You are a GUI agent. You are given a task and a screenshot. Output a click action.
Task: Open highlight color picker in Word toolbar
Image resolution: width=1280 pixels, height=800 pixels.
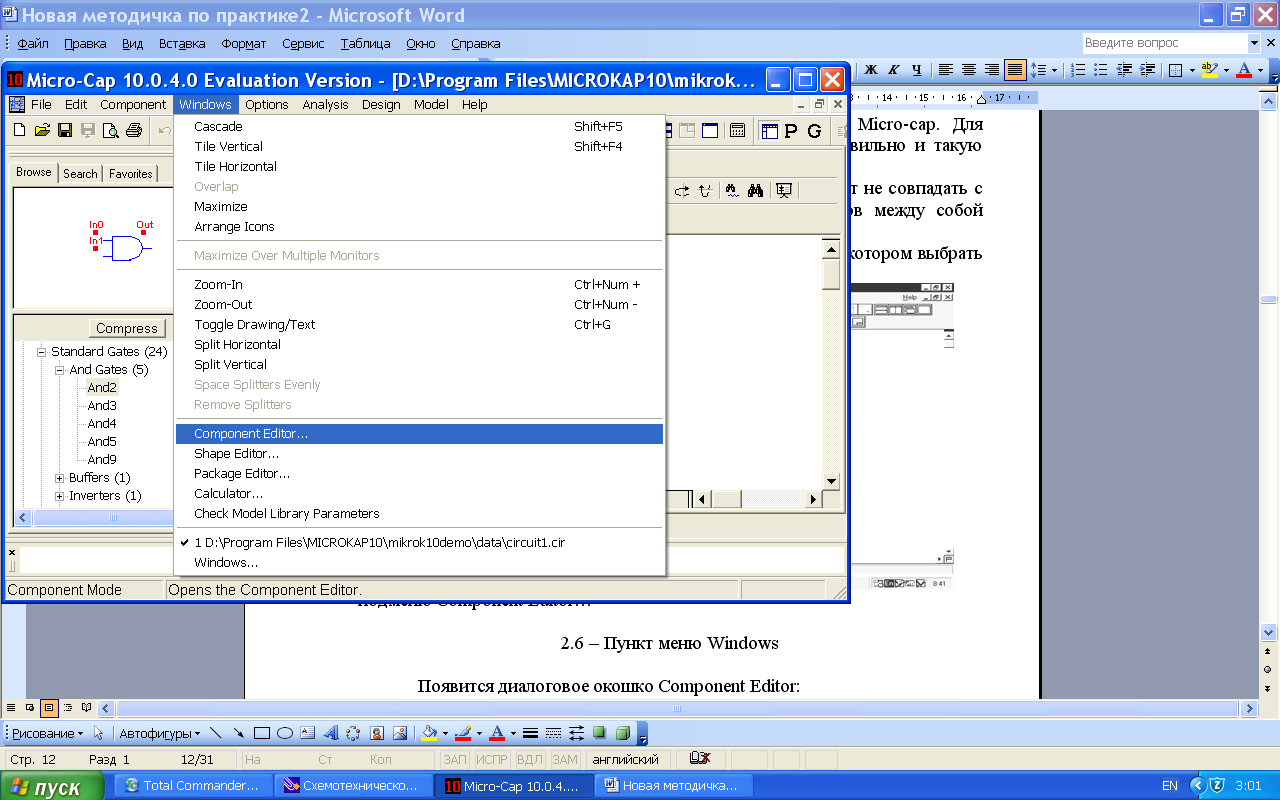click(x=1210, y=70)
